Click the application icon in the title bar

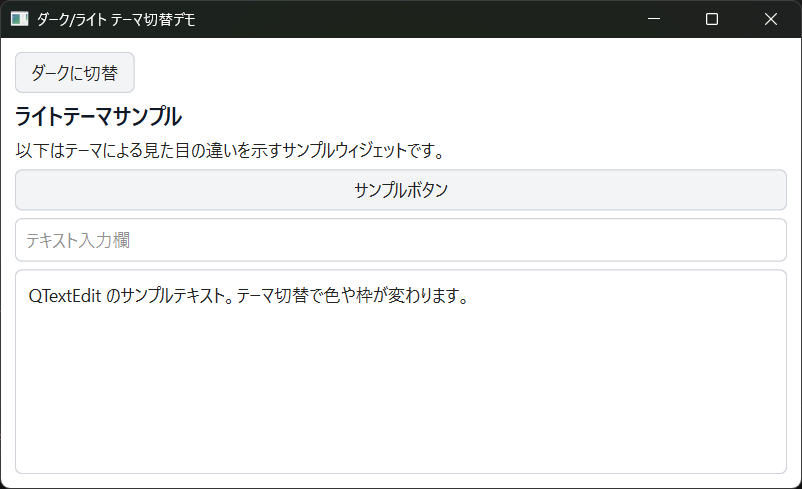click(19, 19)
